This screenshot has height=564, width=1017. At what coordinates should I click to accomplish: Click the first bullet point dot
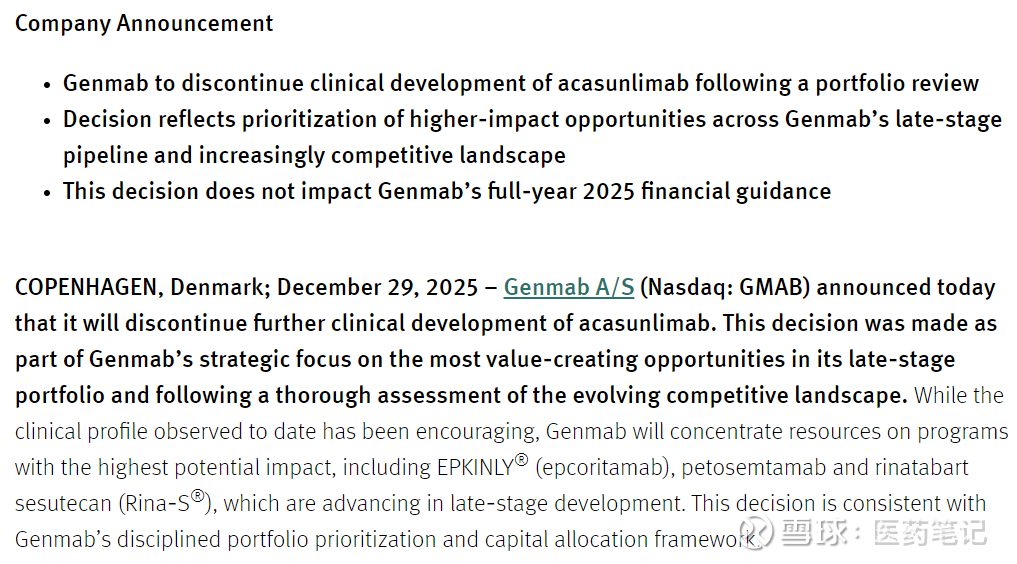click(x=47, y=85)
